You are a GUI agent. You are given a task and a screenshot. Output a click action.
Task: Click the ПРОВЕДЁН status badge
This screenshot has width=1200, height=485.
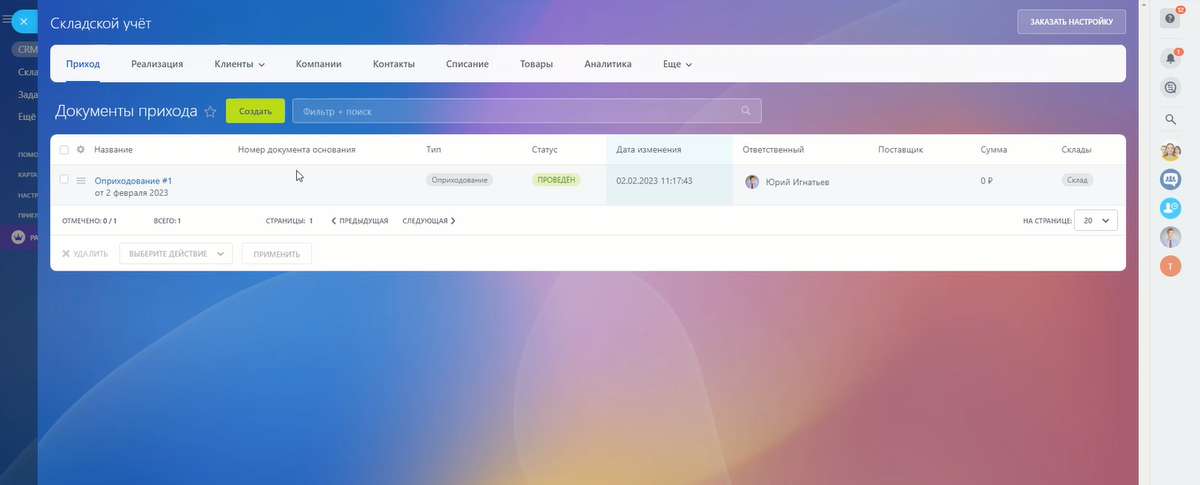(556, 180)
